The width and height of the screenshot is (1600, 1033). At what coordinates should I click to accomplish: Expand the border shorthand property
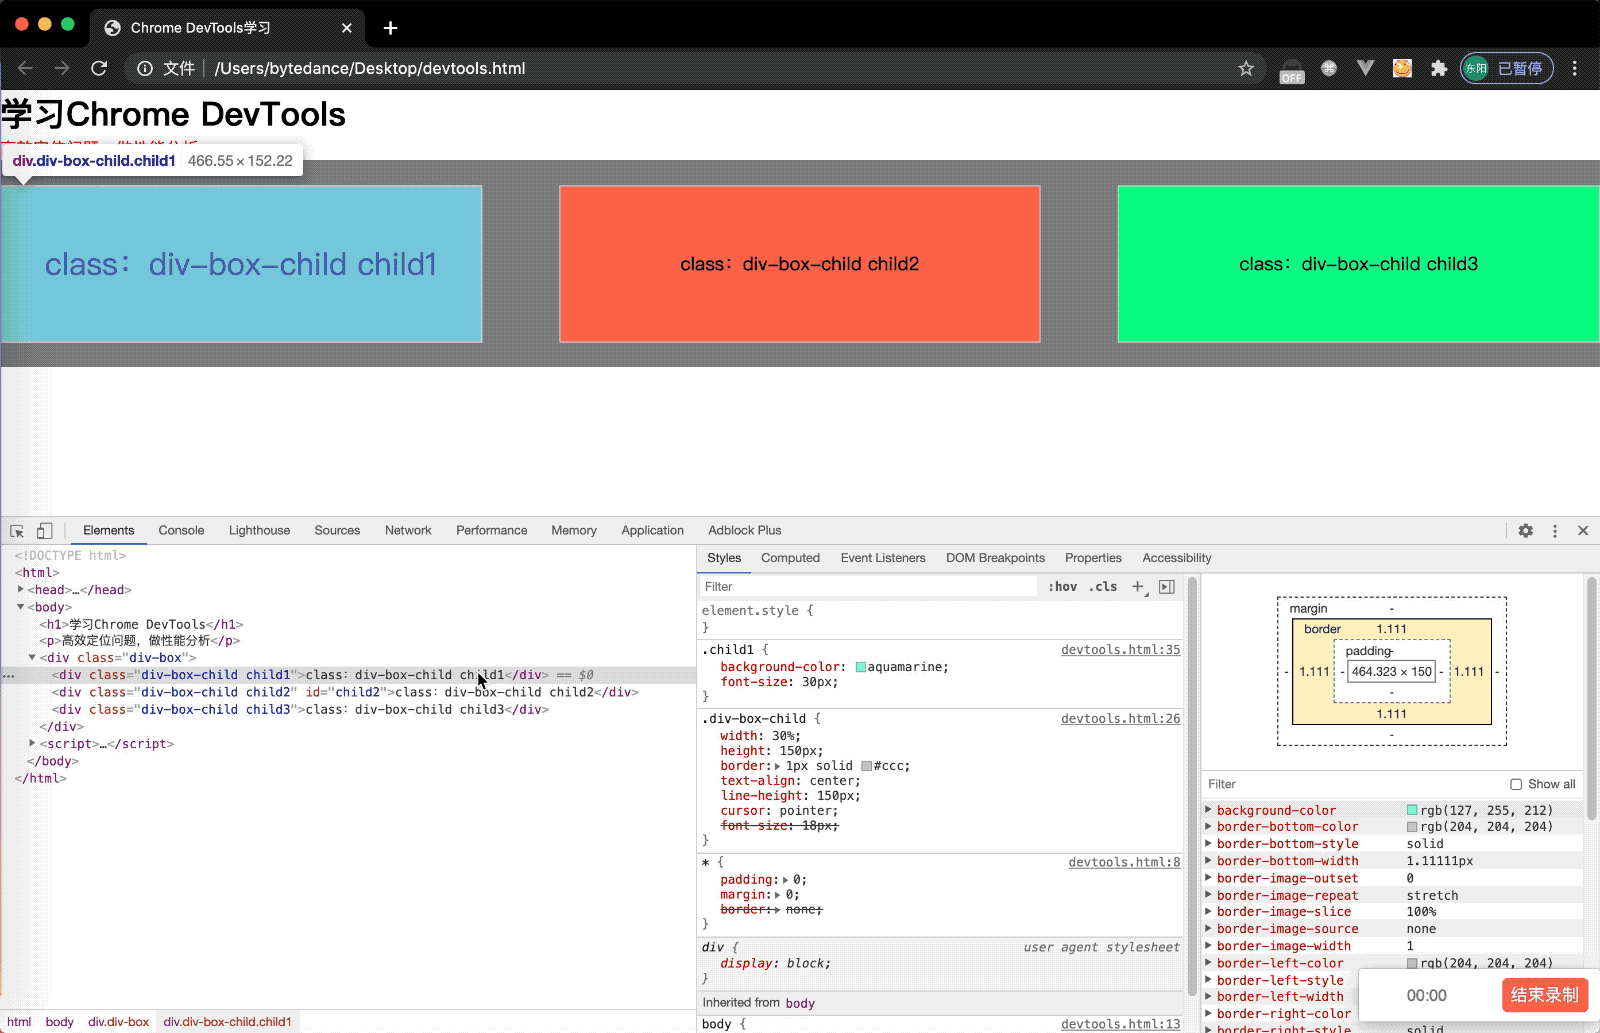[x=777, y=766]
